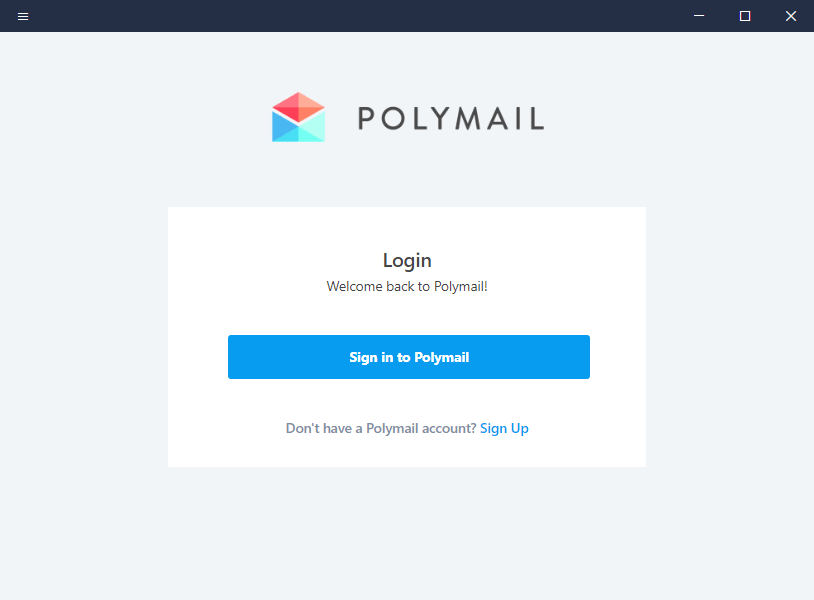The width and height of the screenshot is (814, 600).
Task: Click the POLYMAIL wordmark text
Action: tap(451, 119)
